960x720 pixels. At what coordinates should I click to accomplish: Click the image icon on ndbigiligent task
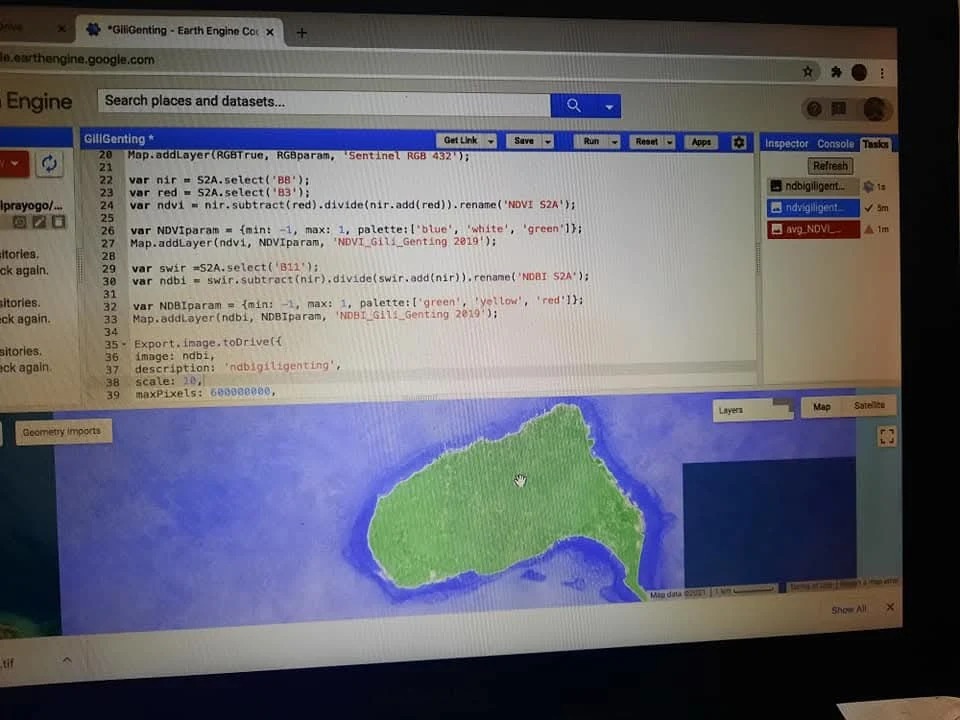(776, 186)
